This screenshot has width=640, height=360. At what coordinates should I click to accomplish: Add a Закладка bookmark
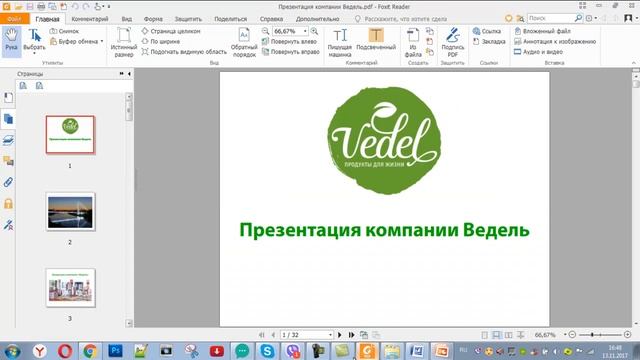click(489, 41)
